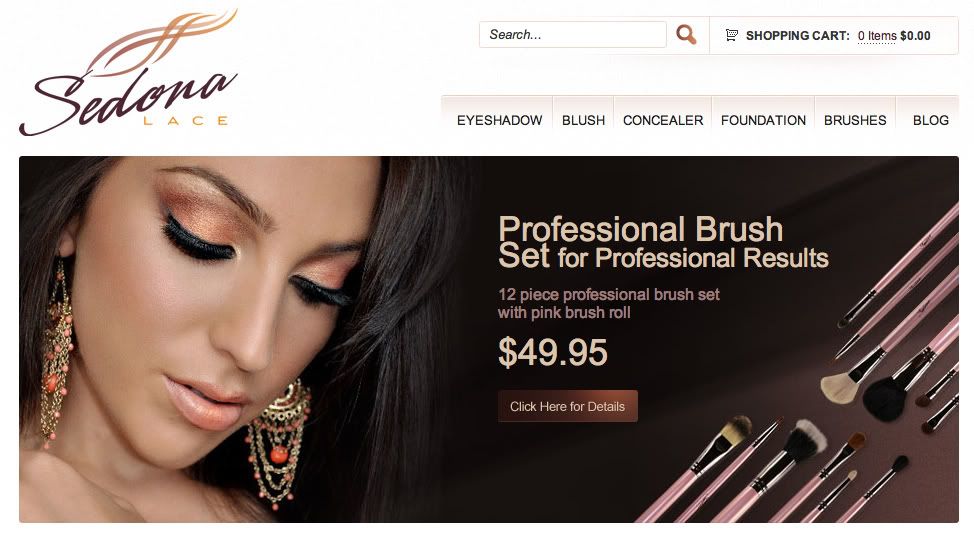Click into the Search text field

tap(573, 35)
